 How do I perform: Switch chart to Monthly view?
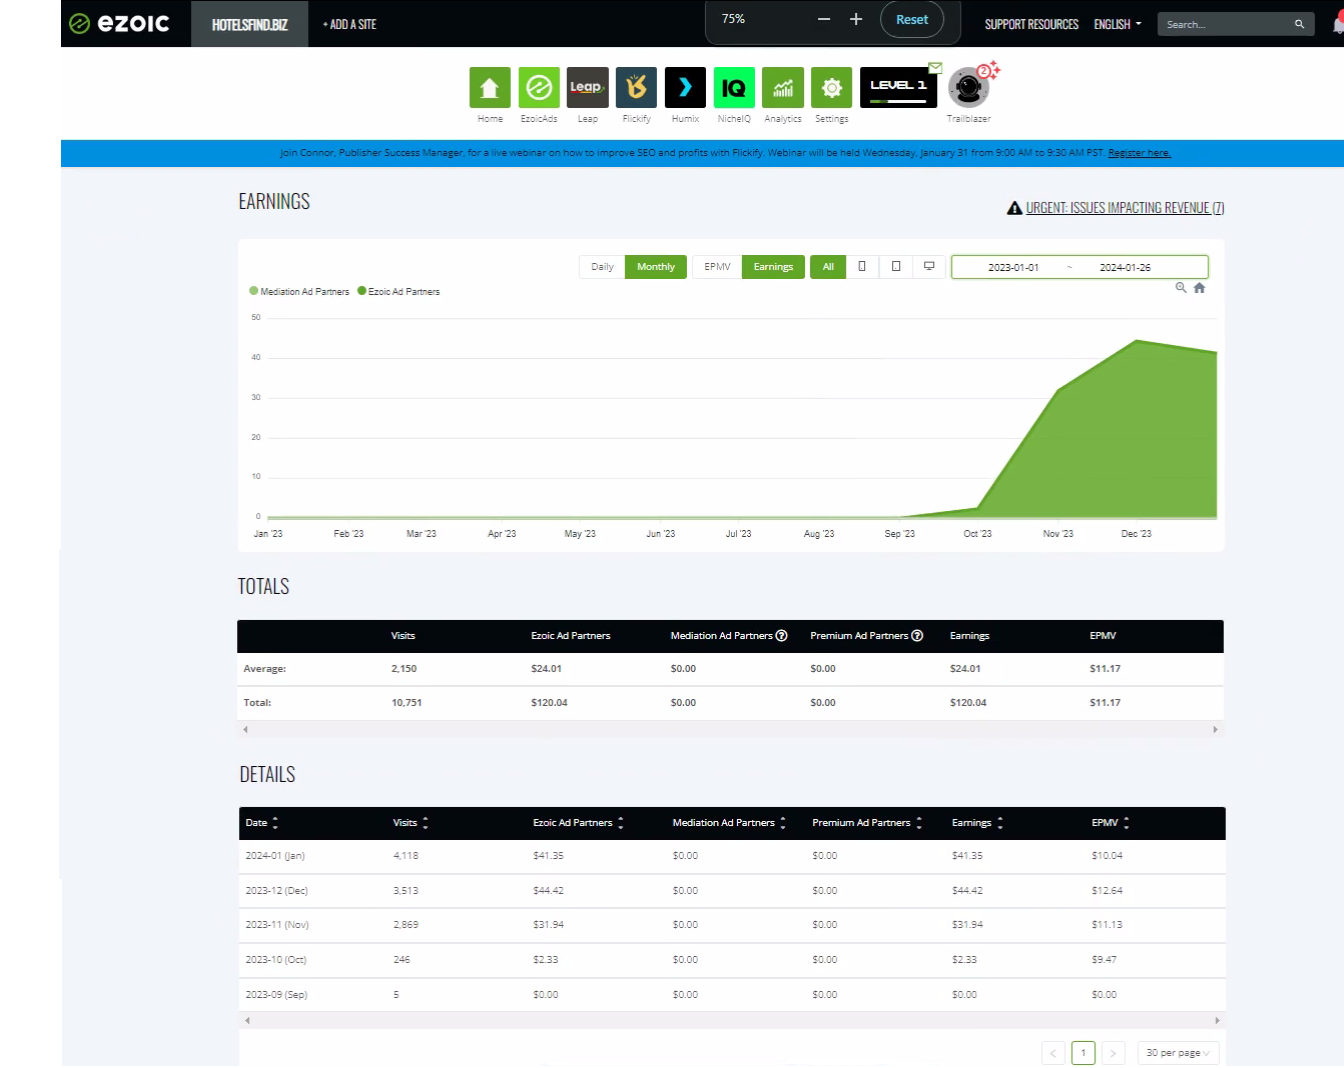tap(656, 267)
